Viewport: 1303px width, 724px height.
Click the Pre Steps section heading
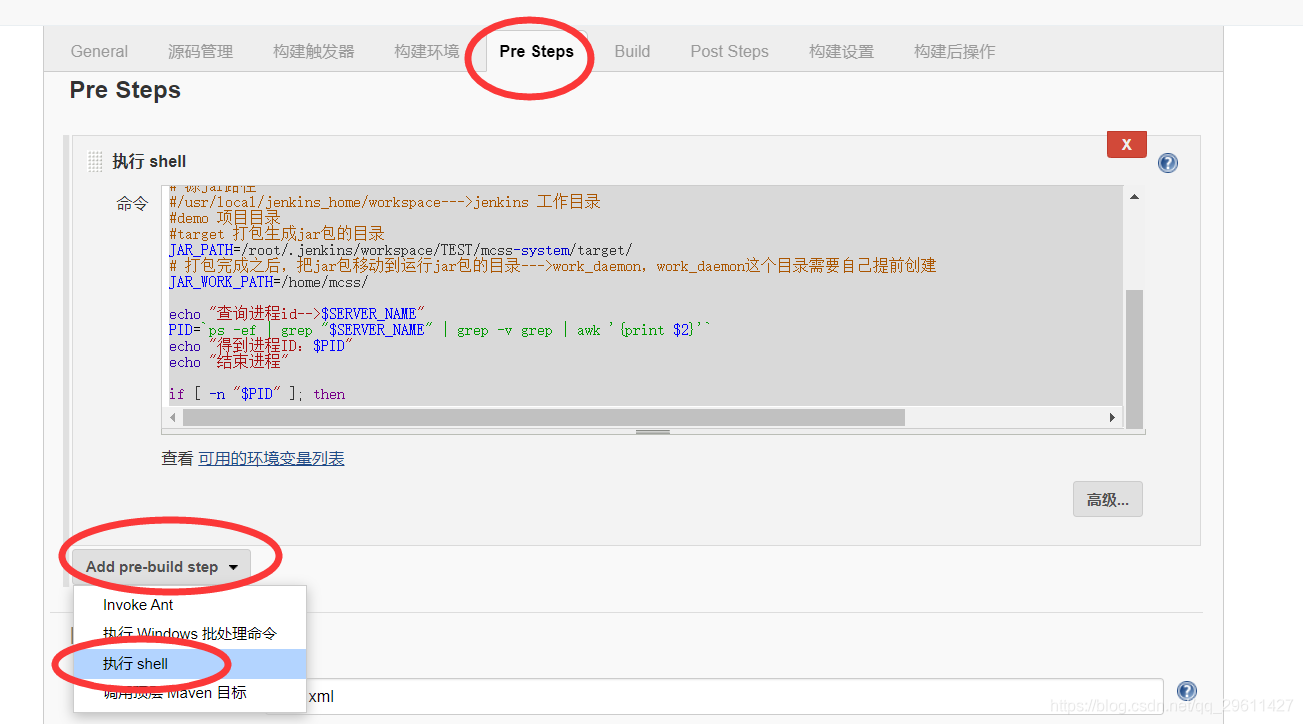[125, 90]
